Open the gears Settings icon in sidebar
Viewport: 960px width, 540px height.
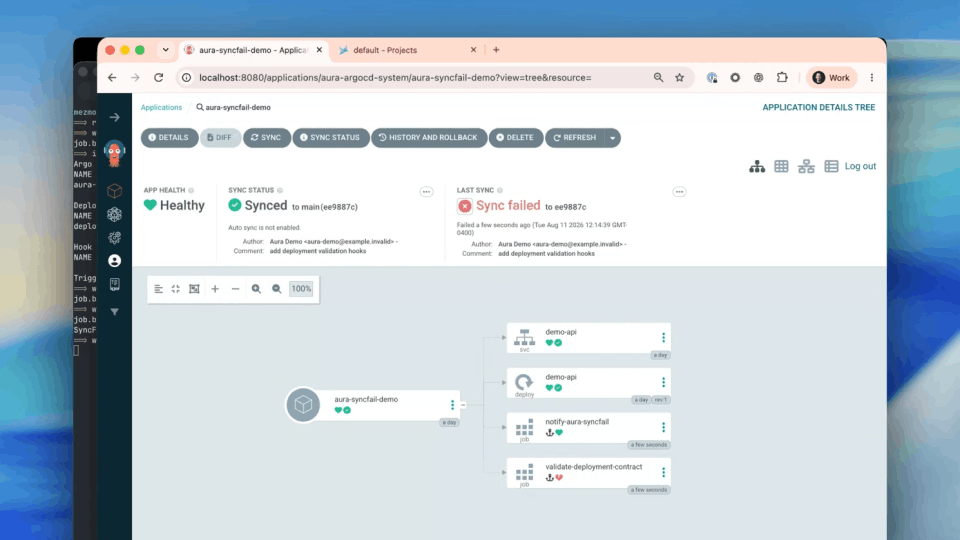[114, 238]
